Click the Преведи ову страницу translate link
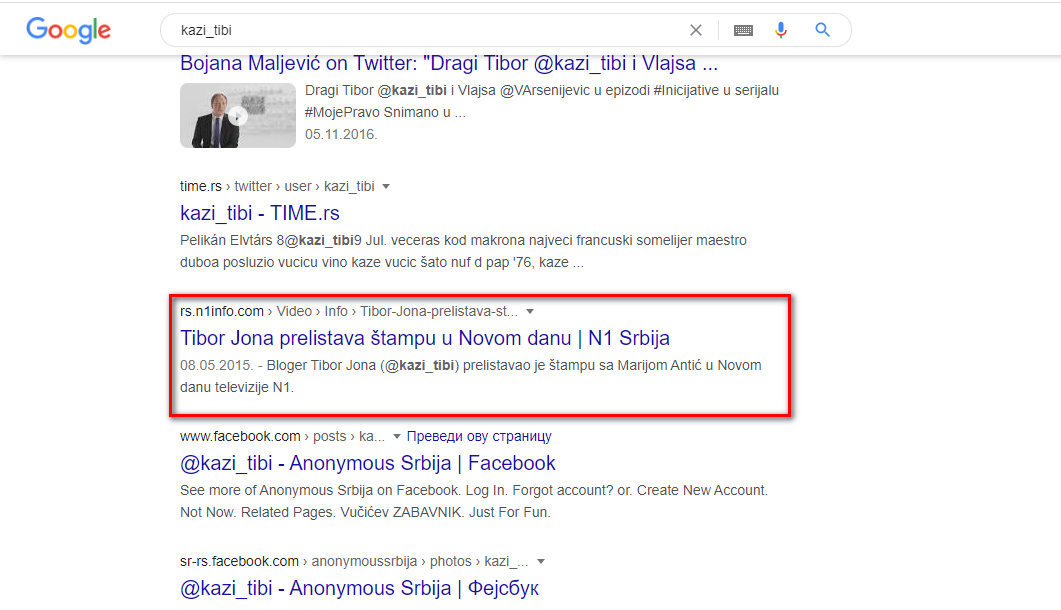The width and height of the screenshot is (1061, 610). (x=479, y=436)
